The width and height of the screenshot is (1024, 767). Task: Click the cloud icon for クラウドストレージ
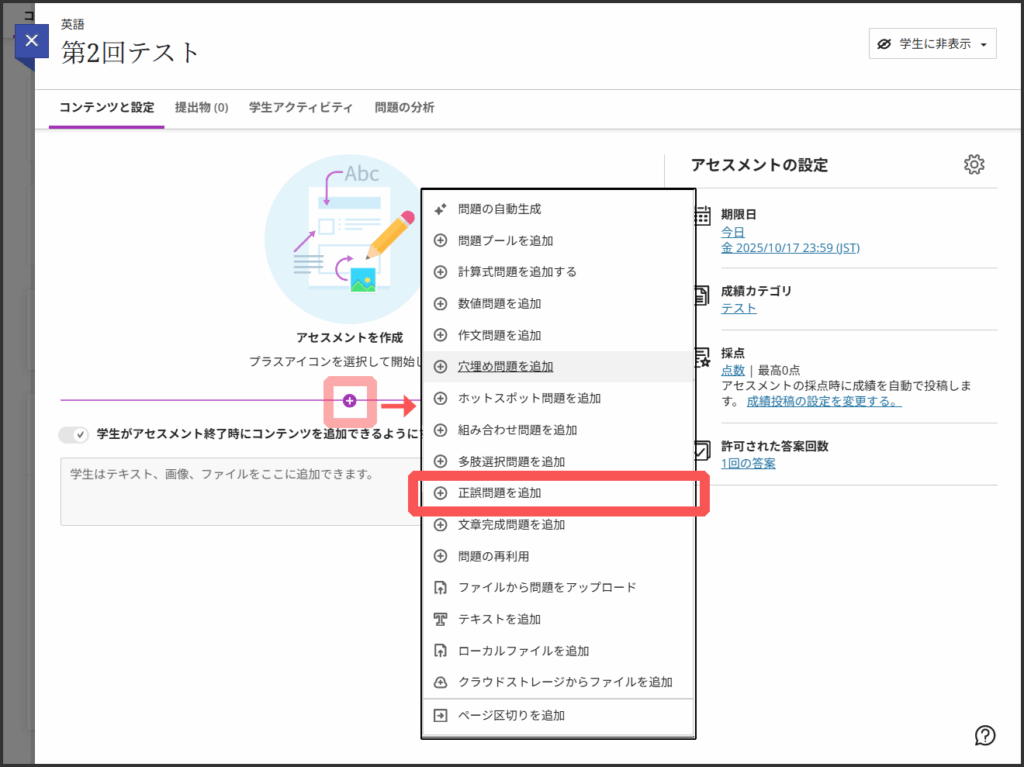point(440,682)
